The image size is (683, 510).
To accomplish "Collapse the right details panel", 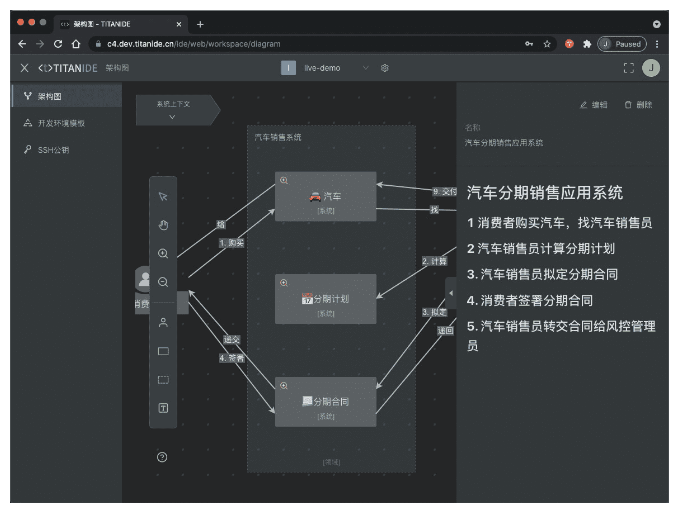I will pos(450,293).
